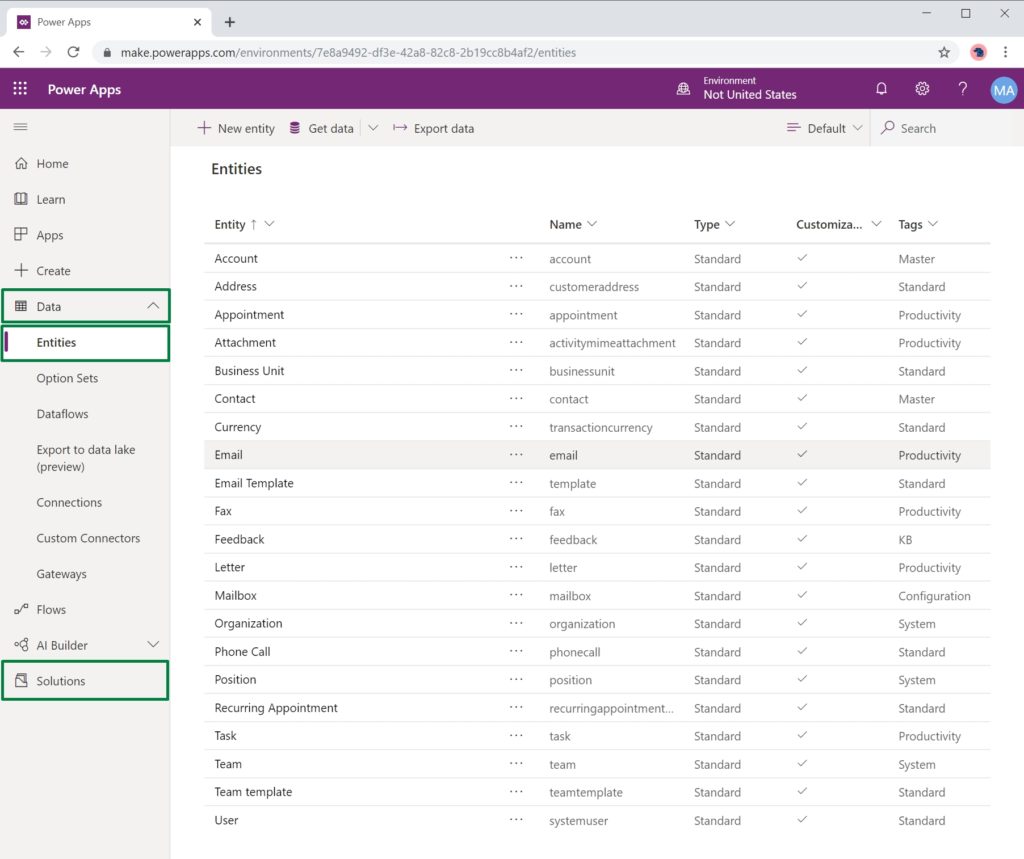The width and height of the screenshot is (1024, 859).
Task: Open the Organization entity
Action: point(248,623)
